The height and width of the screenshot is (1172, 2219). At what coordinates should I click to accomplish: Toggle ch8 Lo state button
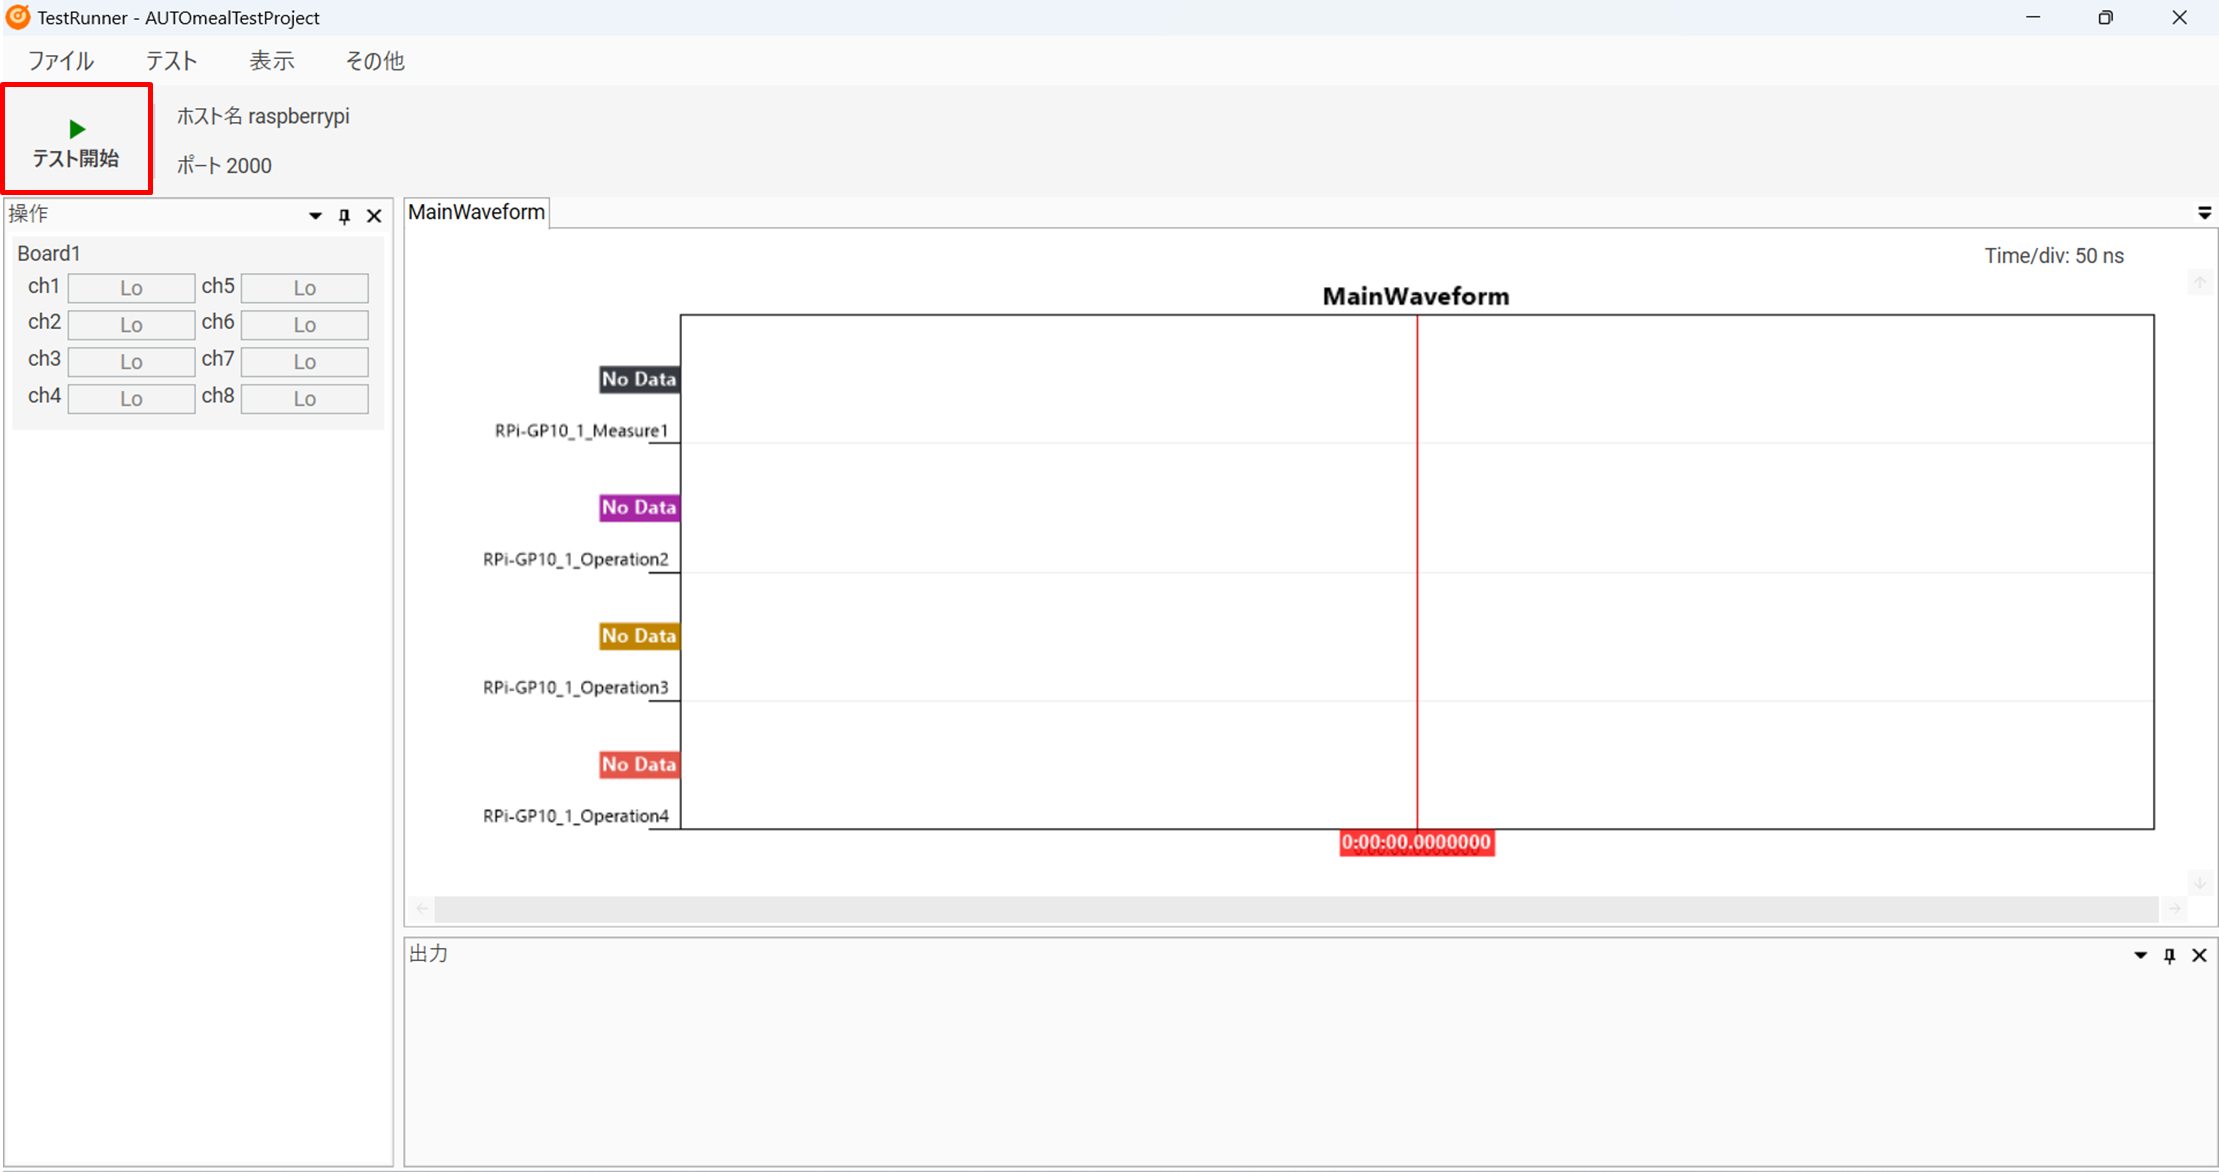click(304, 399)
